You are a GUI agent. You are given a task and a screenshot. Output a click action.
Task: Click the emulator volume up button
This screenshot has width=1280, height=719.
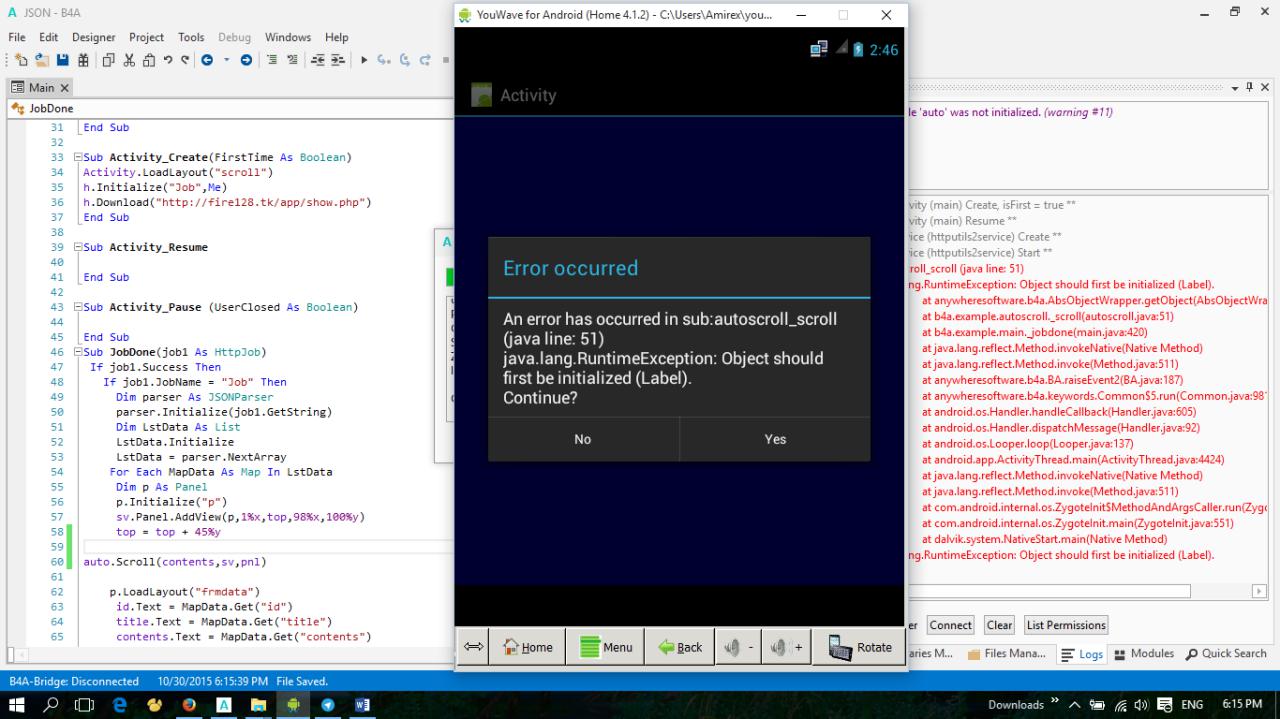(785, 647)
